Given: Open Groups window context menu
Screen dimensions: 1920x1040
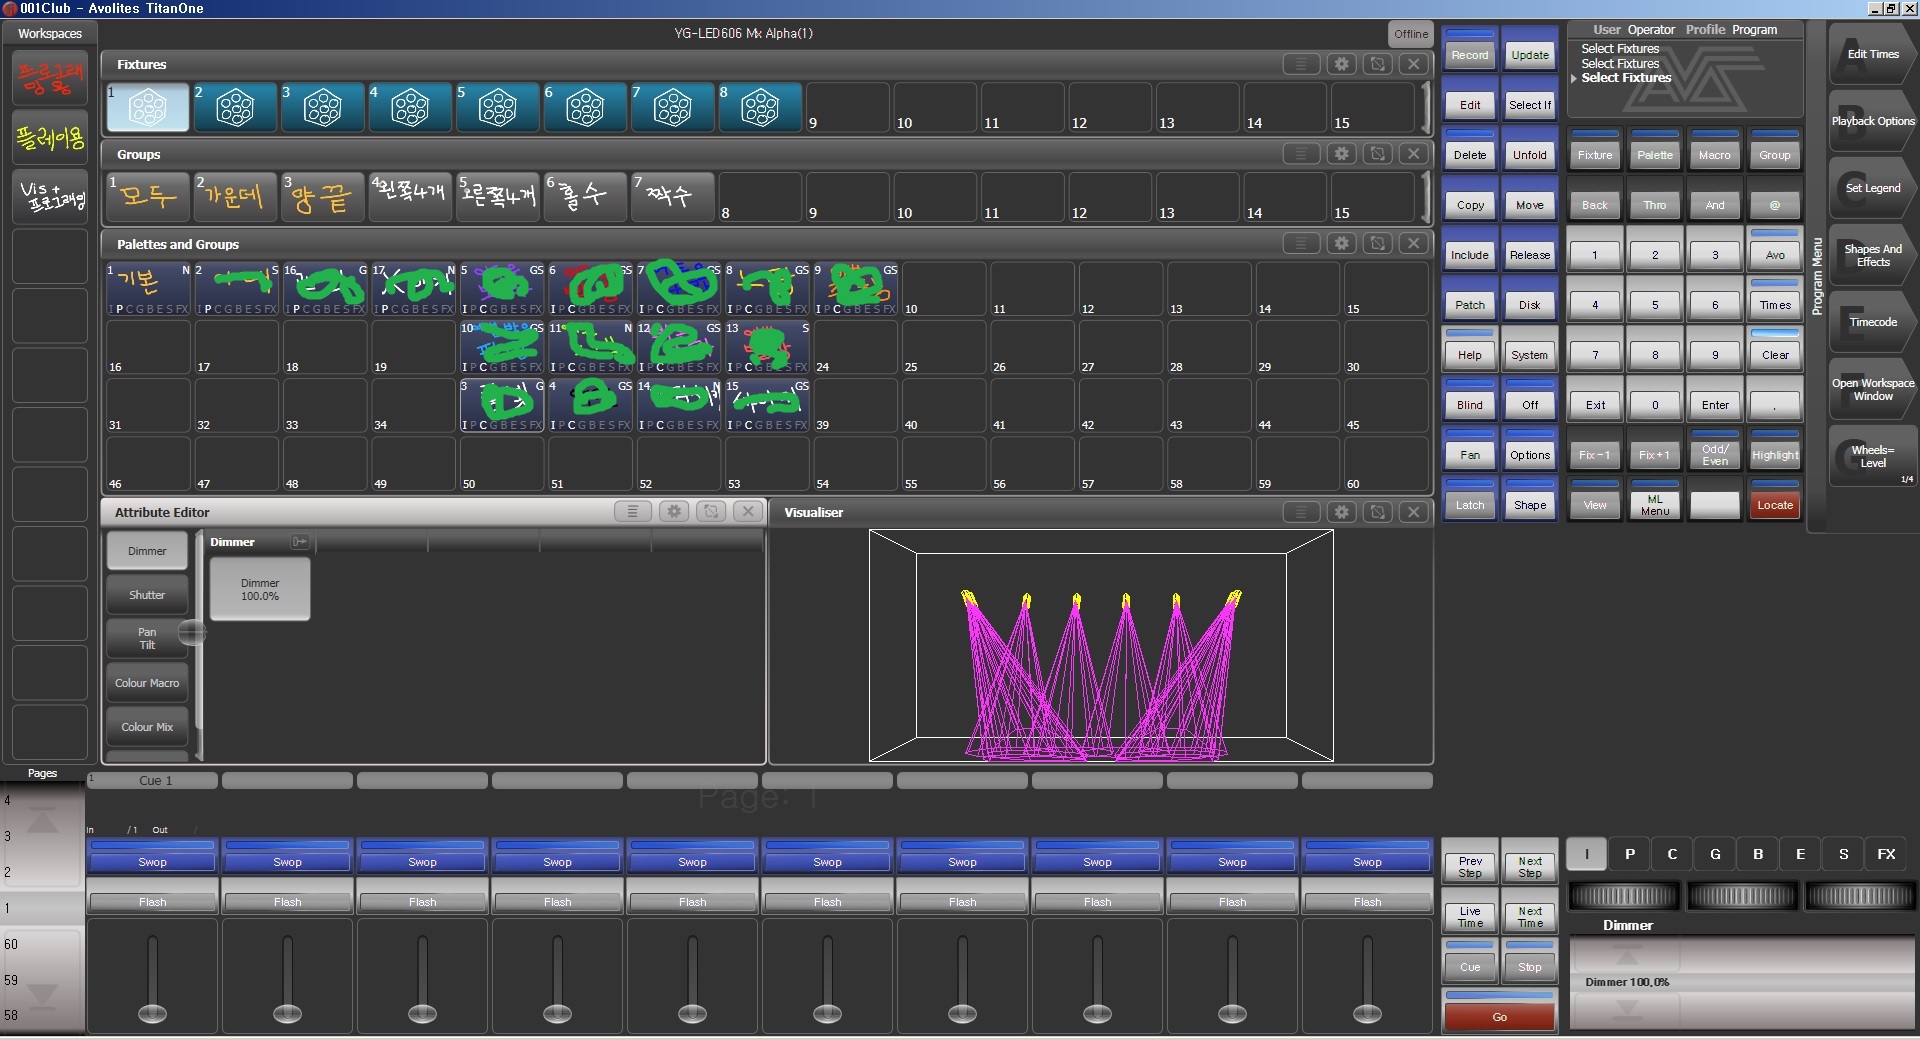Looking at the screenshot, I should (1301, 154).
